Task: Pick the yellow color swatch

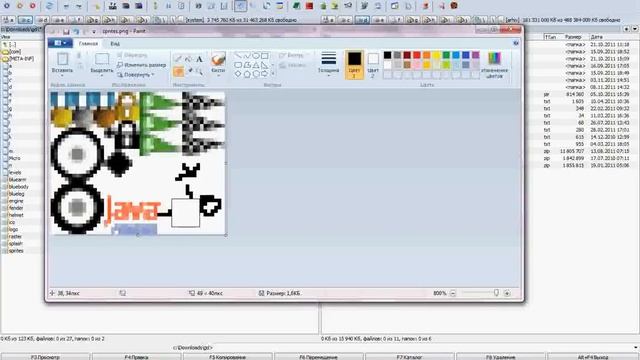Action: (436, 55)
